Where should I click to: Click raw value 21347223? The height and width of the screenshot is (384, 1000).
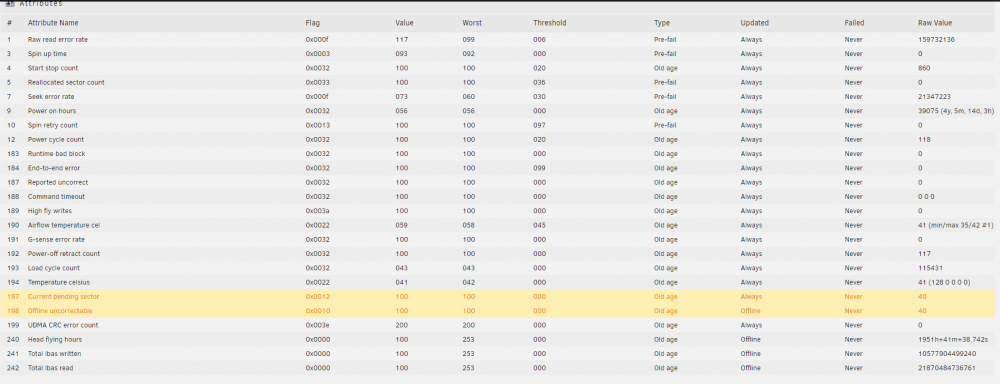pos(934,96)
